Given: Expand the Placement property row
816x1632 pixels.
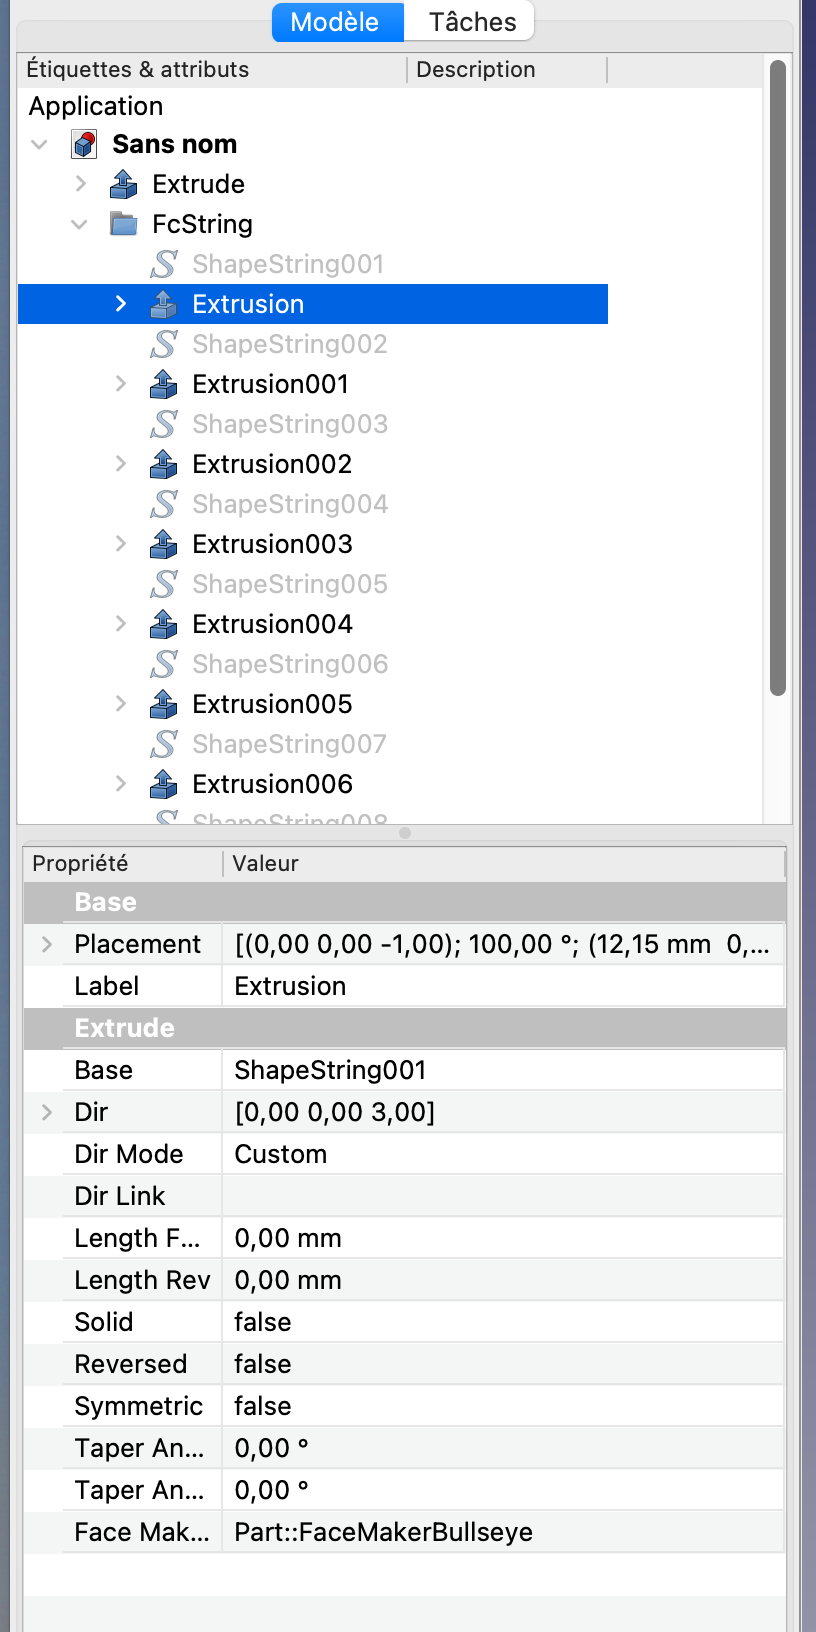Looking at the screenshot, I should [47, 944].
